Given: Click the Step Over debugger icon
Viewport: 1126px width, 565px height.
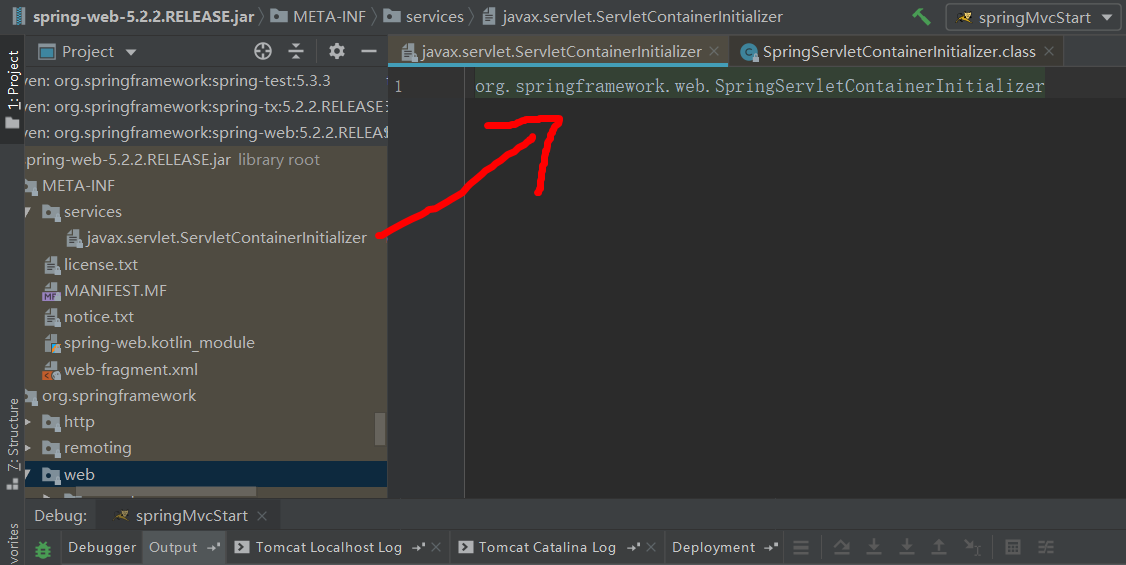Looking at the screenshot, I should tap(842, 547).
